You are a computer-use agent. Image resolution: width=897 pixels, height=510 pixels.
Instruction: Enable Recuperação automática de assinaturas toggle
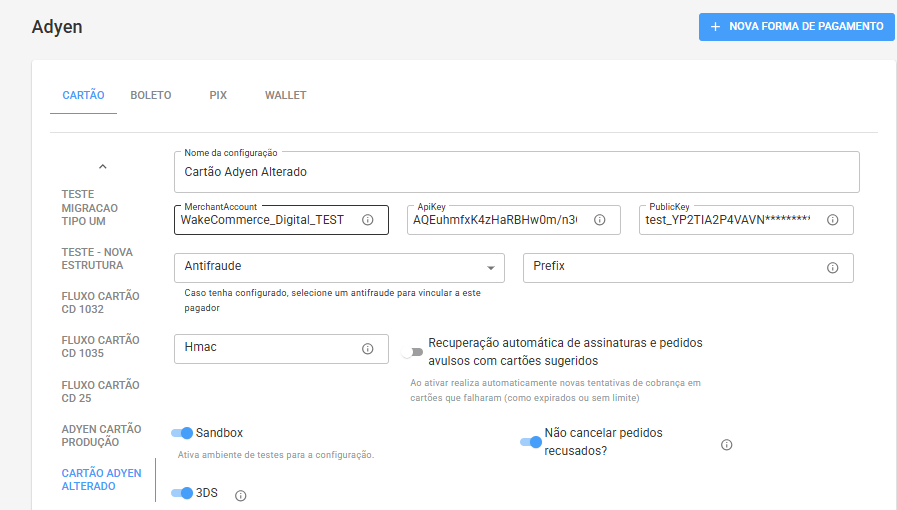tap(412, 352)
